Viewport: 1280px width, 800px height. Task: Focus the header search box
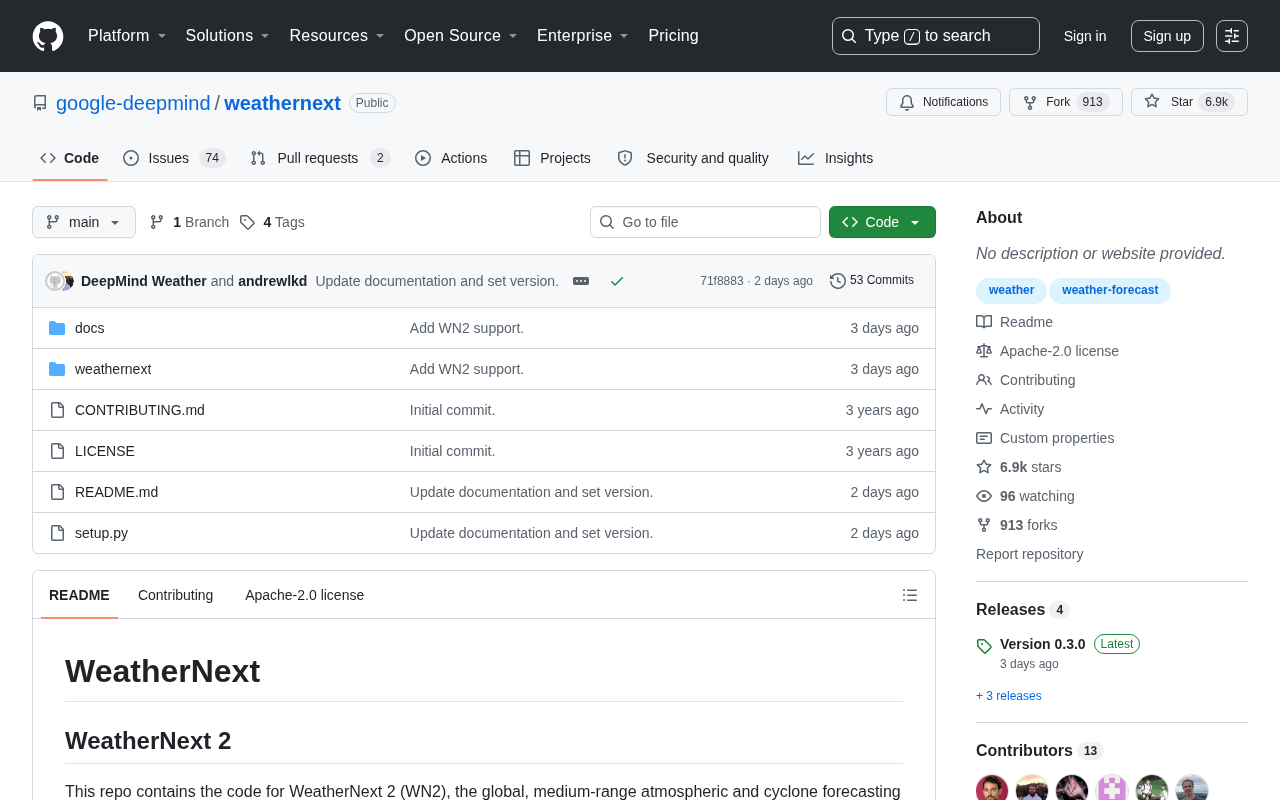pyautogui.click(x=936, y=36)
